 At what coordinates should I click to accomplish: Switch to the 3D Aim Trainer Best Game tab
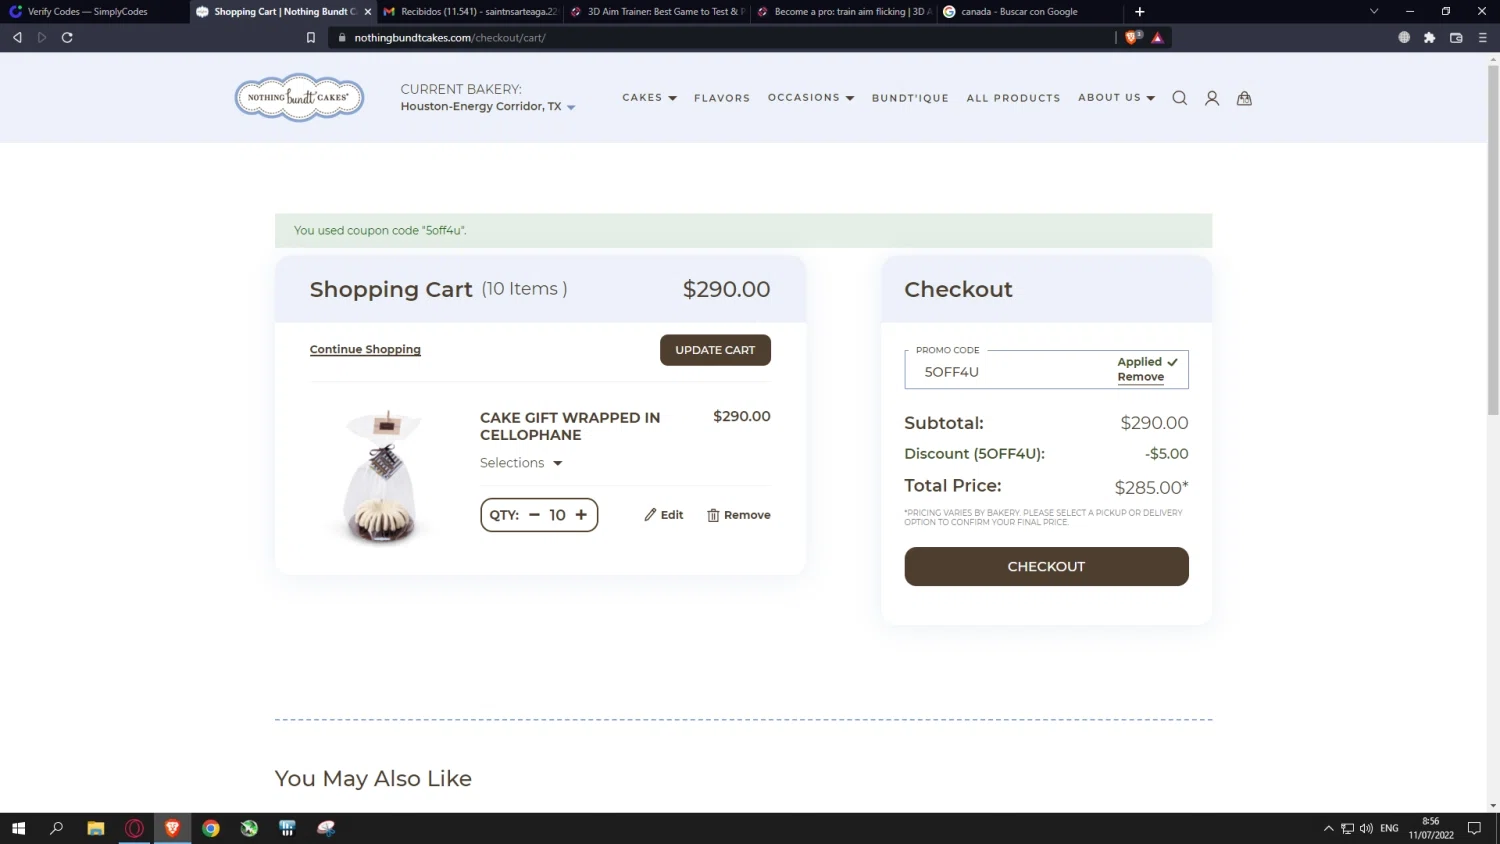pos(657,12)
